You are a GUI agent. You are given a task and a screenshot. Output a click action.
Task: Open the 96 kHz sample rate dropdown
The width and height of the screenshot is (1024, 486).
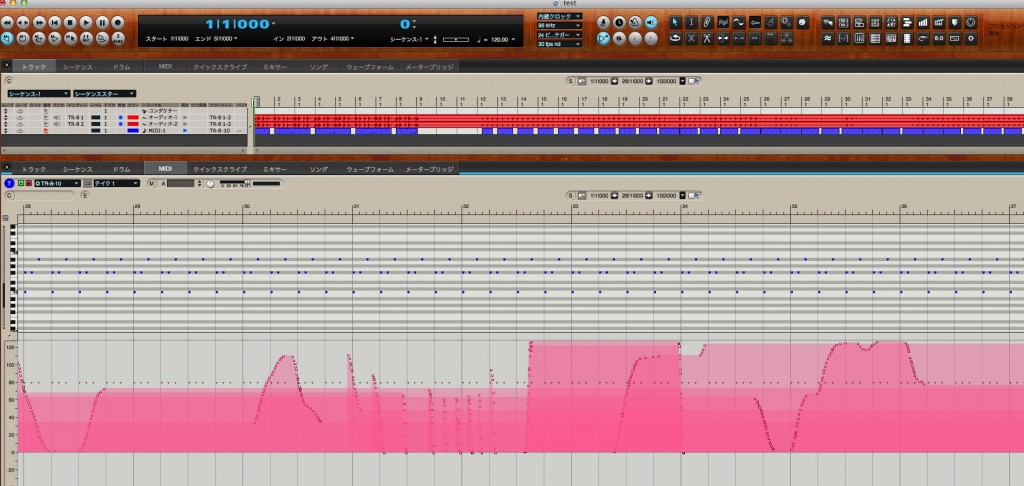point(559,25)
